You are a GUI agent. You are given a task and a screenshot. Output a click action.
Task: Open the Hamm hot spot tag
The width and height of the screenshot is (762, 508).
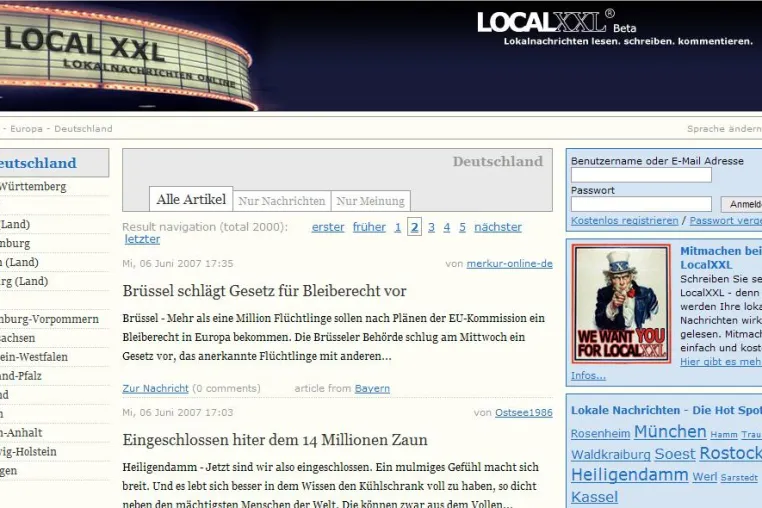click(724, 435)
